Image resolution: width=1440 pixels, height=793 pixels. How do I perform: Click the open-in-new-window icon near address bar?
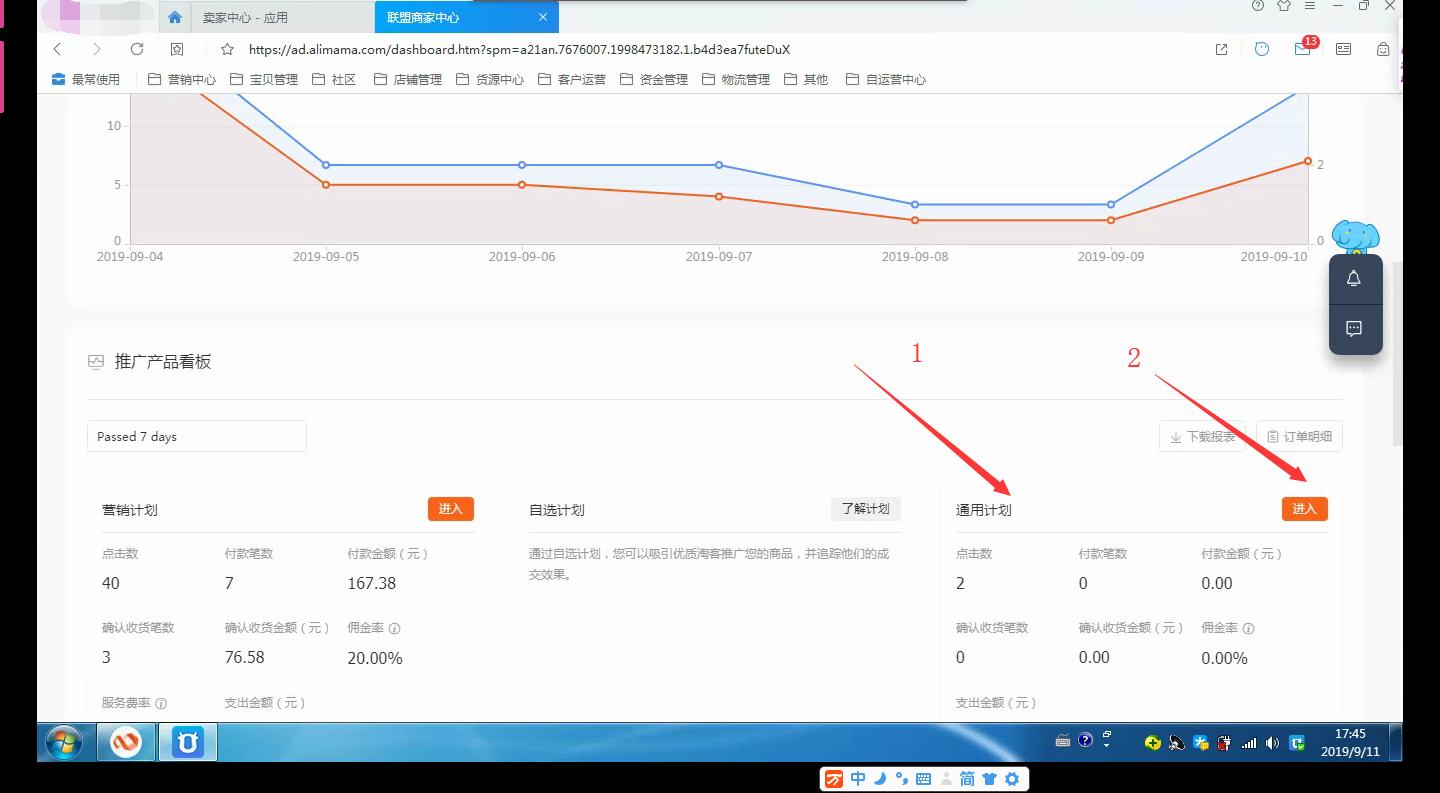click(1221, 48)
